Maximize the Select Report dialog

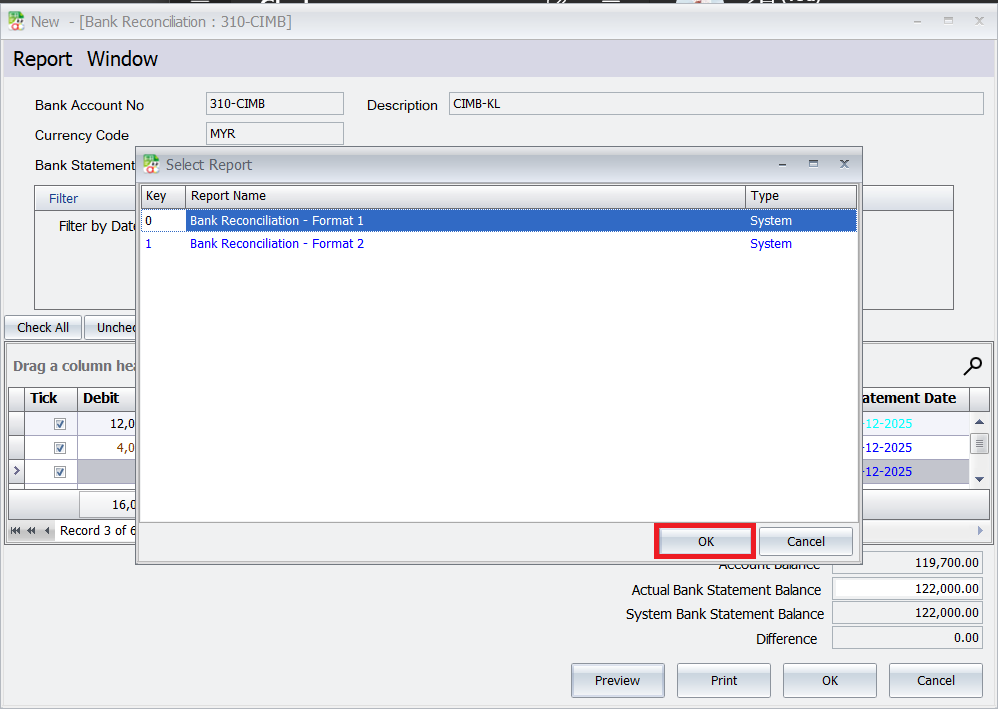coord(813,164)
